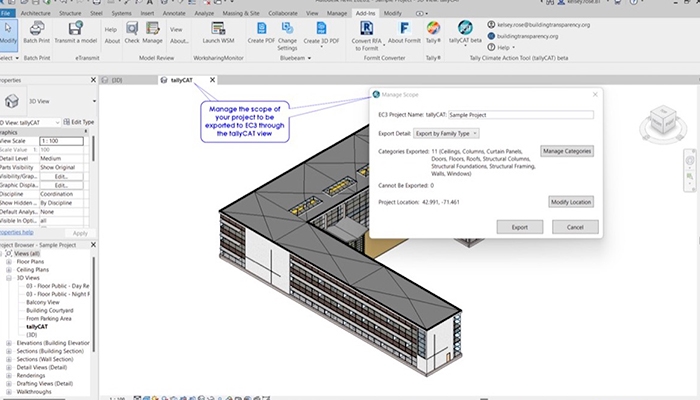The width and height of the screenshot is (700, 400).
Task: Click the Export button
Action: pos(519,227)
